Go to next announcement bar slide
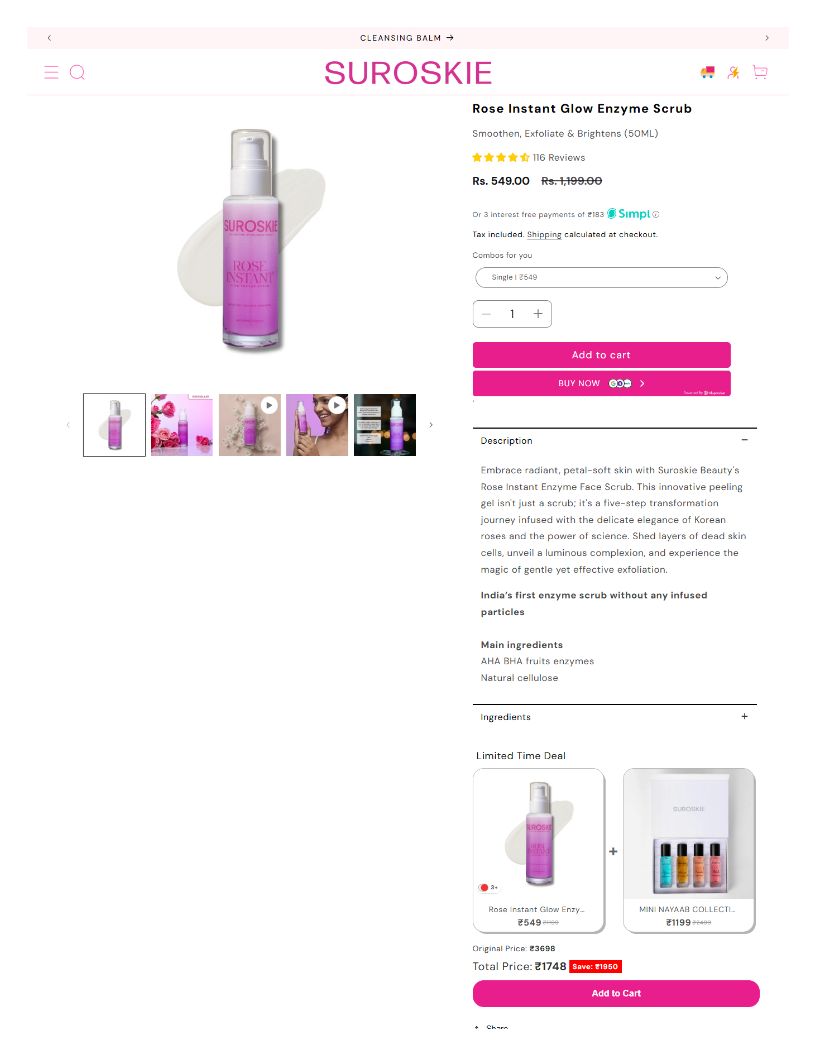This screenshot has width=816, height=1056. tap(767, 38)
